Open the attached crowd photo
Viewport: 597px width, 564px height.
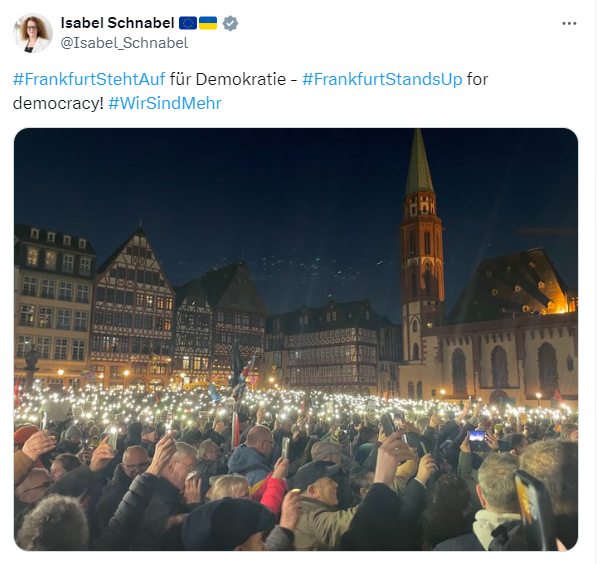point(296,339)
